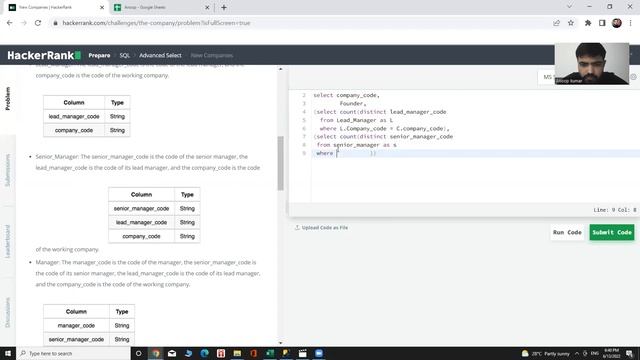Click the address bar URL
The width and height of the screenshot is (640, 360).
coord(156,23)
